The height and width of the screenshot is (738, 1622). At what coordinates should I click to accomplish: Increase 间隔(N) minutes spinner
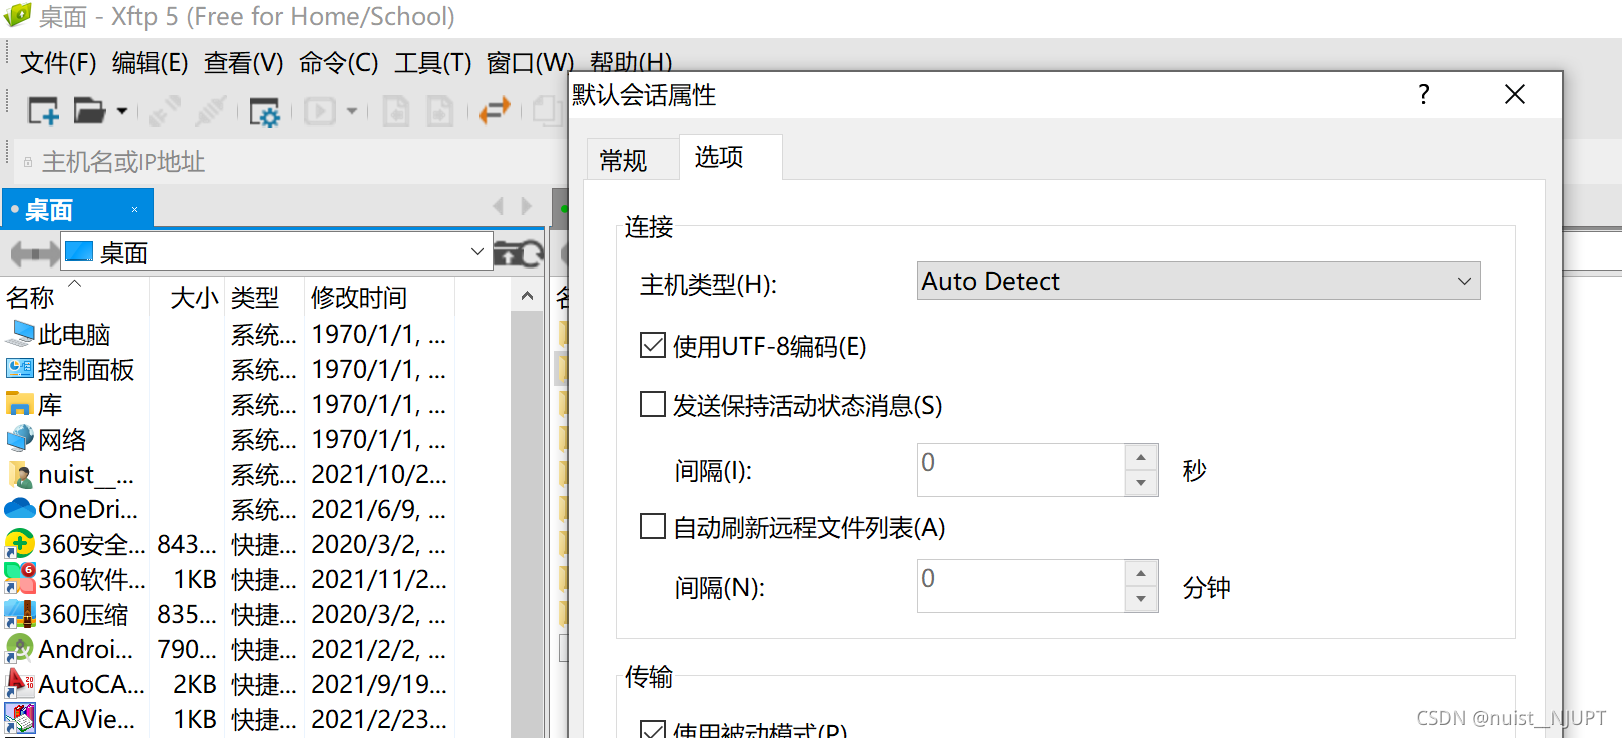(1141, 574)
